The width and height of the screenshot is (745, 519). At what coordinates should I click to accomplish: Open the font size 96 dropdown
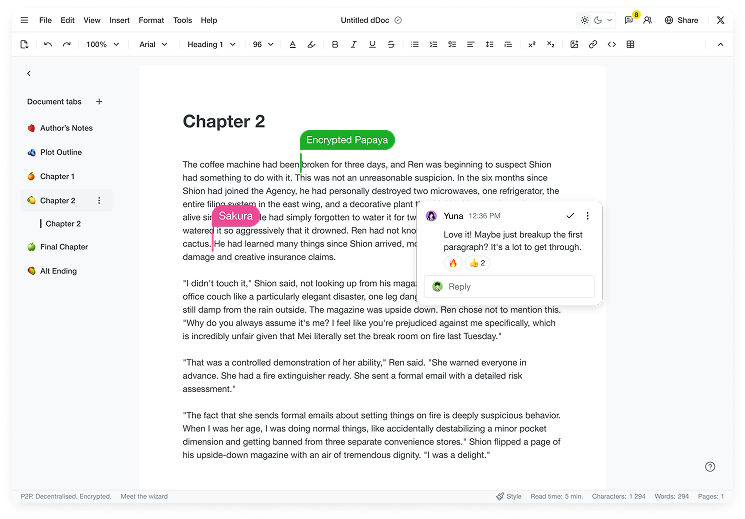(x=263, y=44)
